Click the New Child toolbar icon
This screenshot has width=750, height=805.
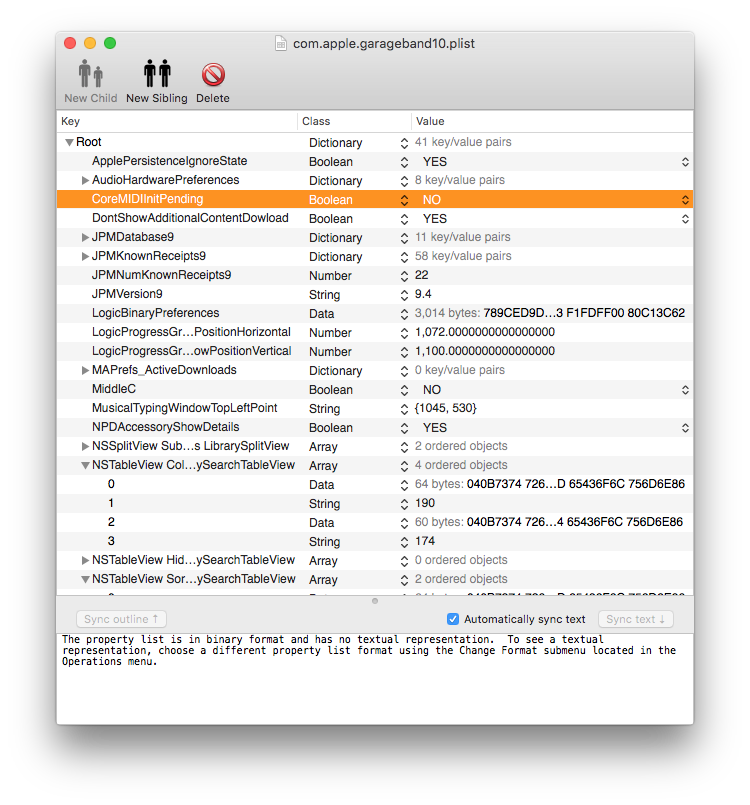pyautogui.click(x=90, y=75)
